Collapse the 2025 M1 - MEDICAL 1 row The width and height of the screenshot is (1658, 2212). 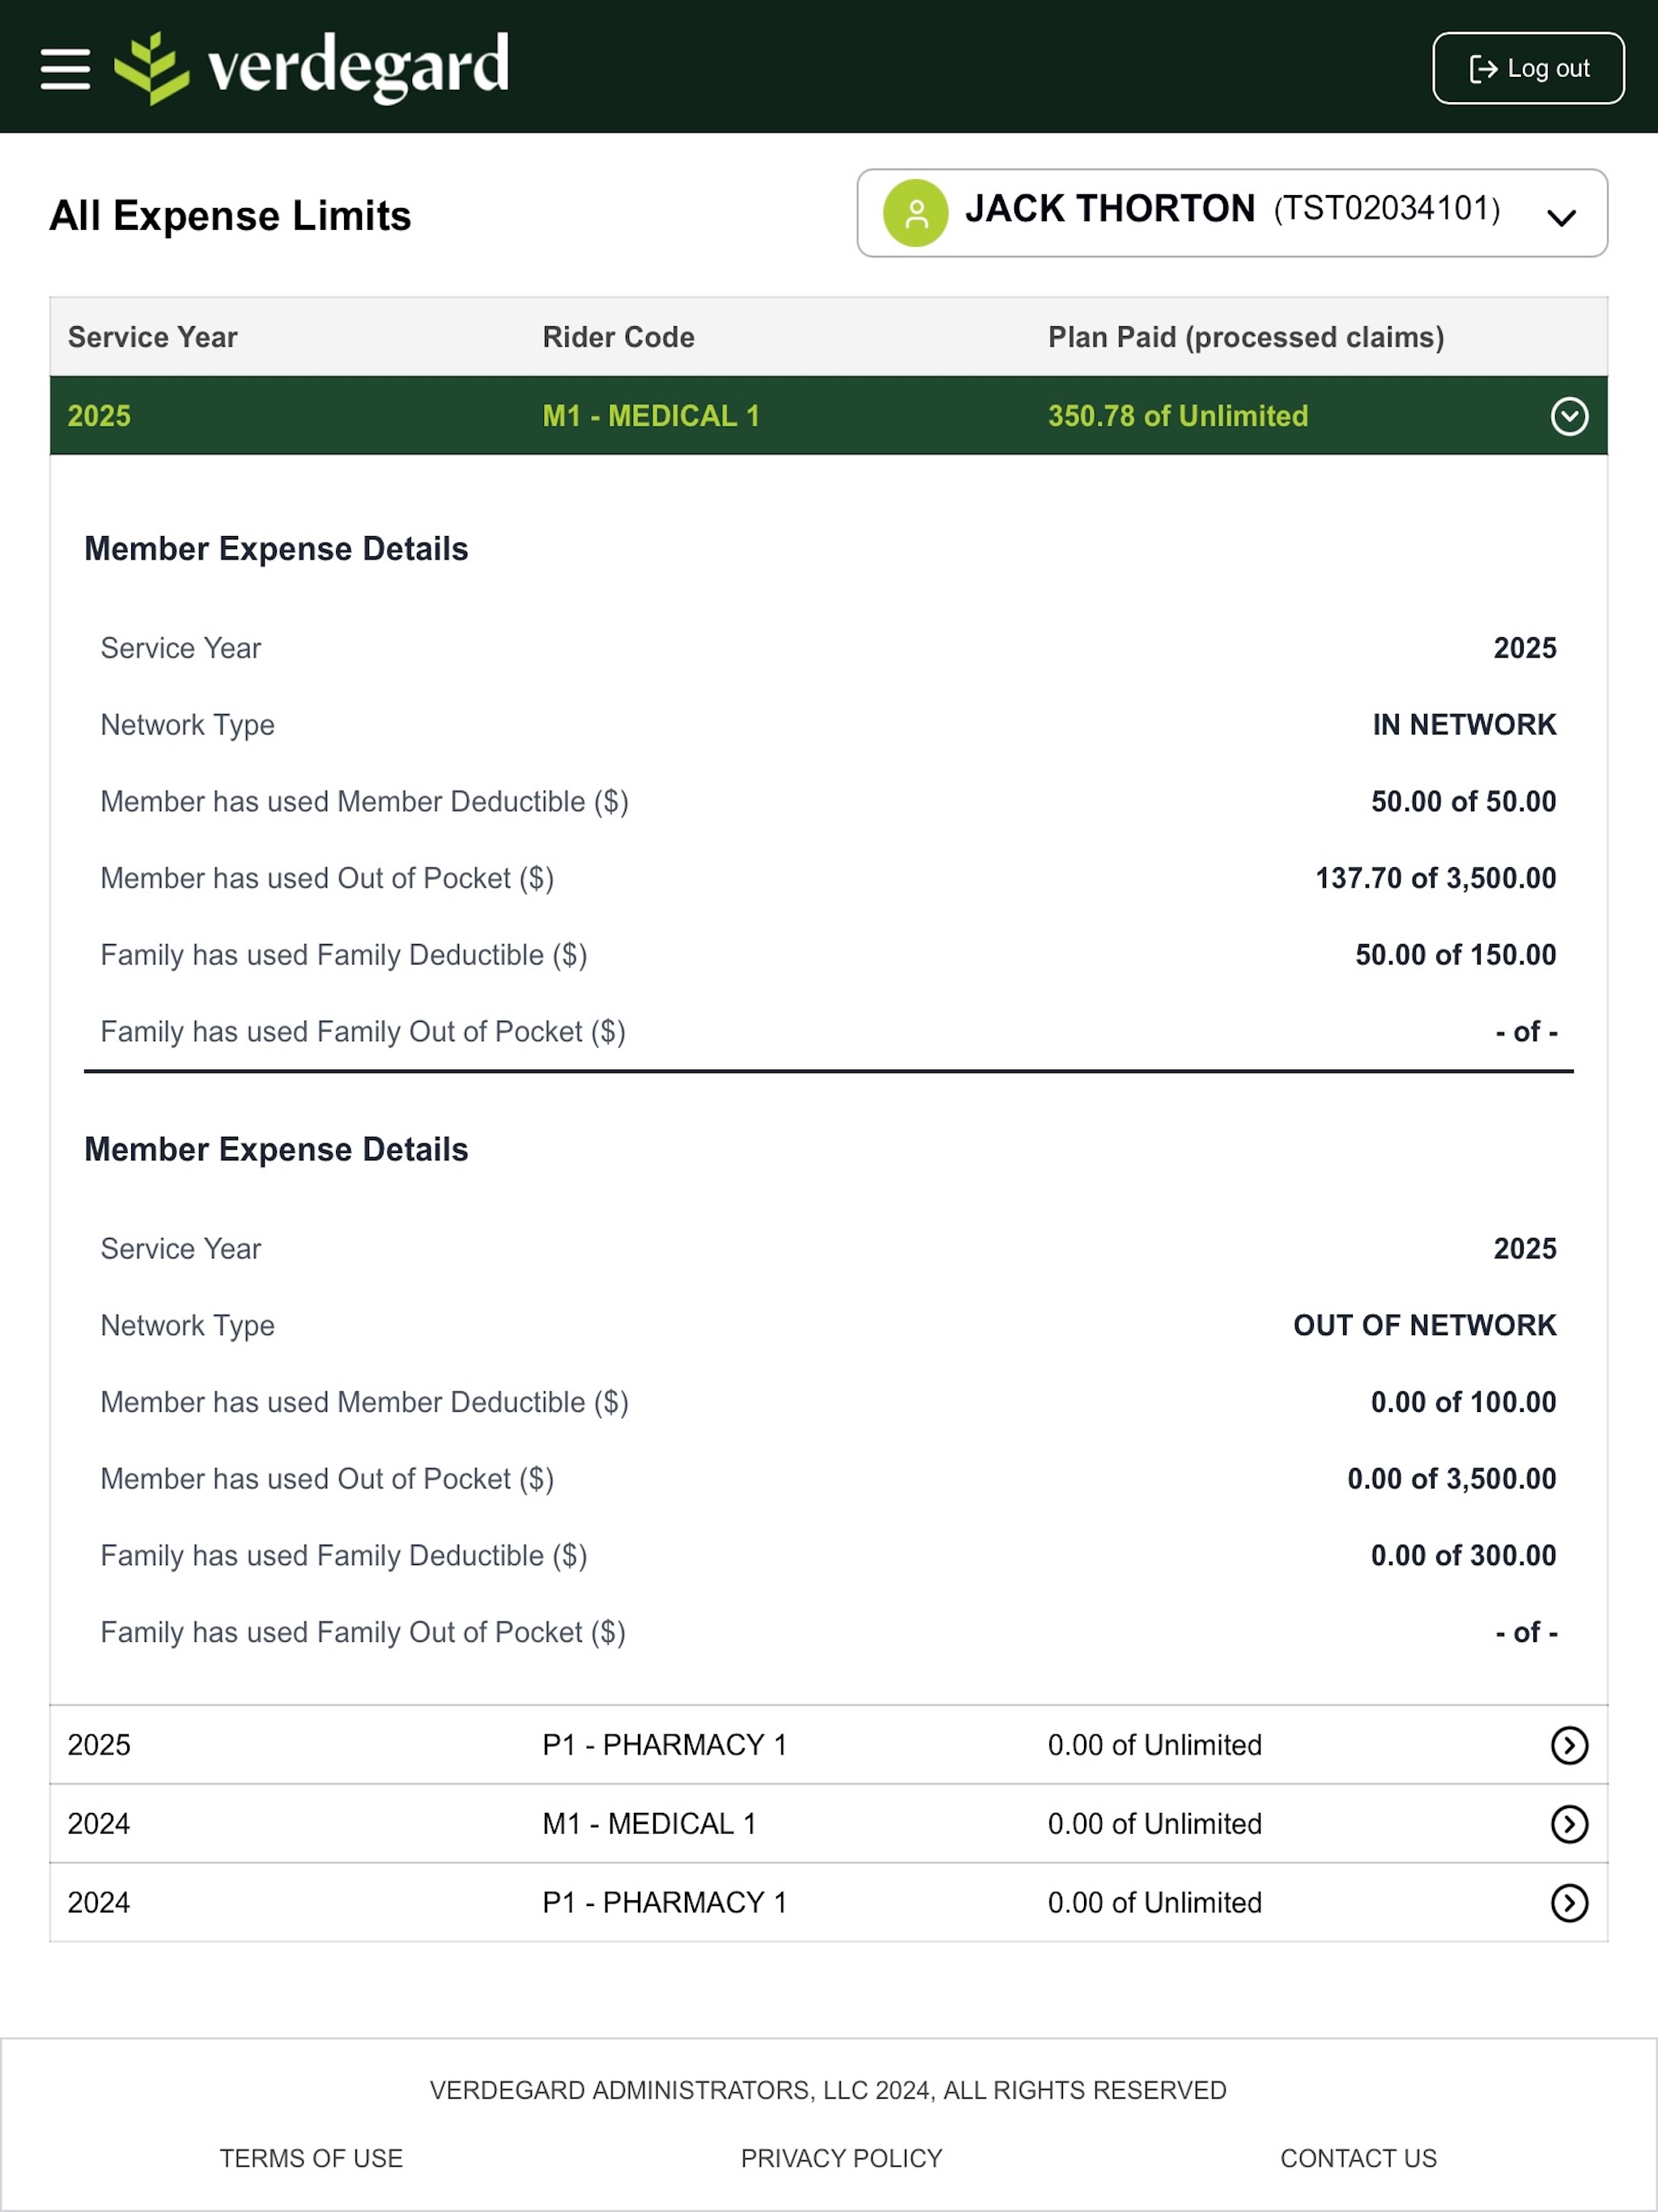click(x=1569, y=416)
